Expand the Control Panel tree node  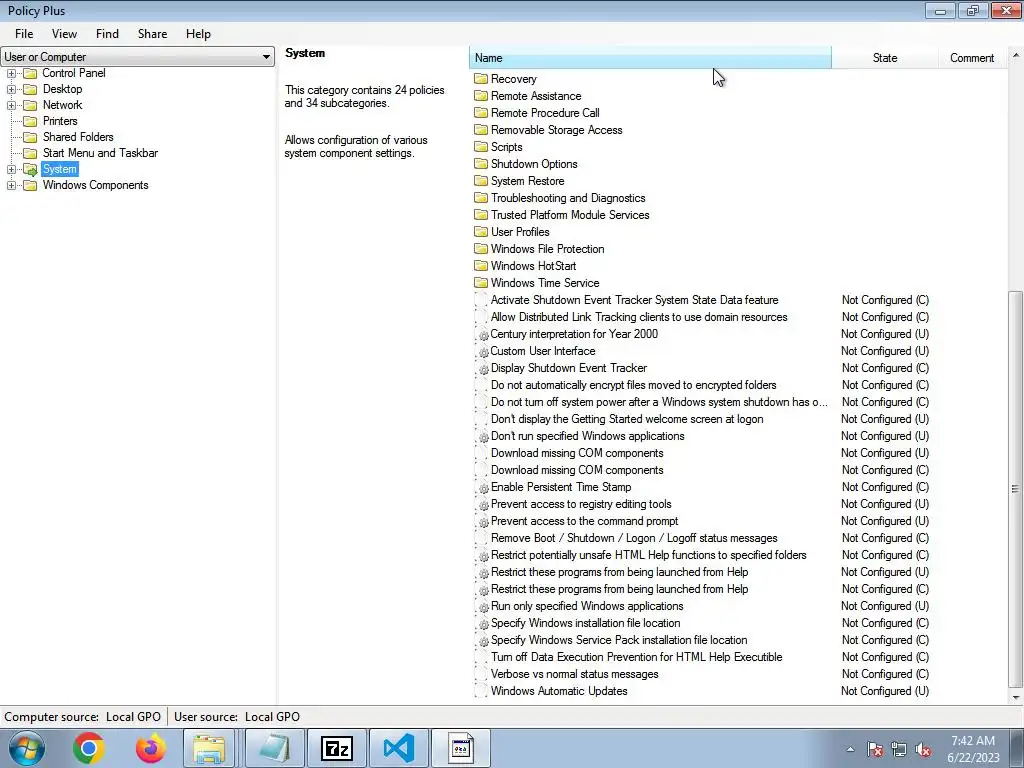(x=11, y=73)
